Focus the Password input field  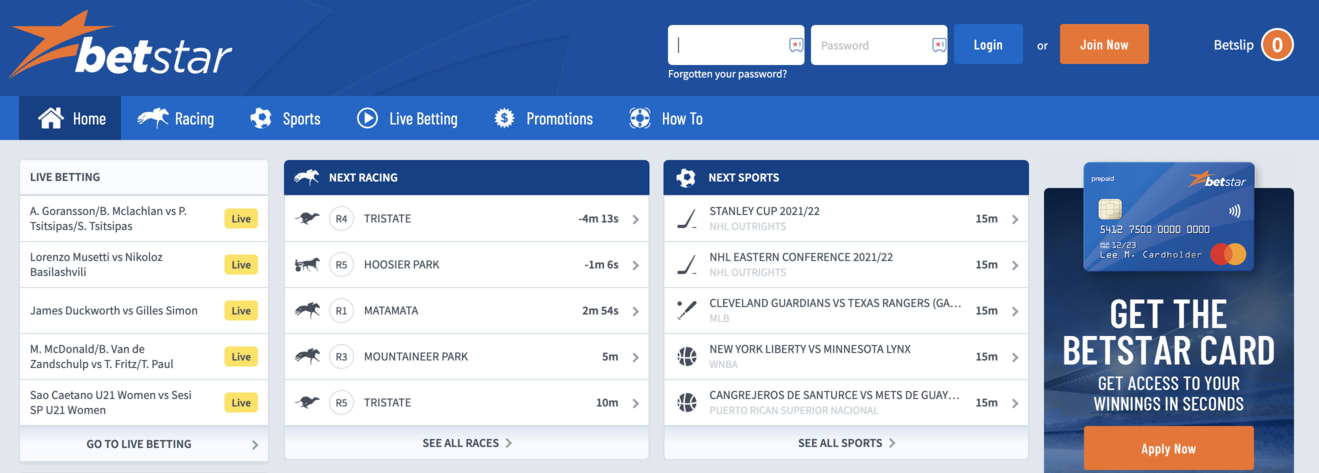879,45
